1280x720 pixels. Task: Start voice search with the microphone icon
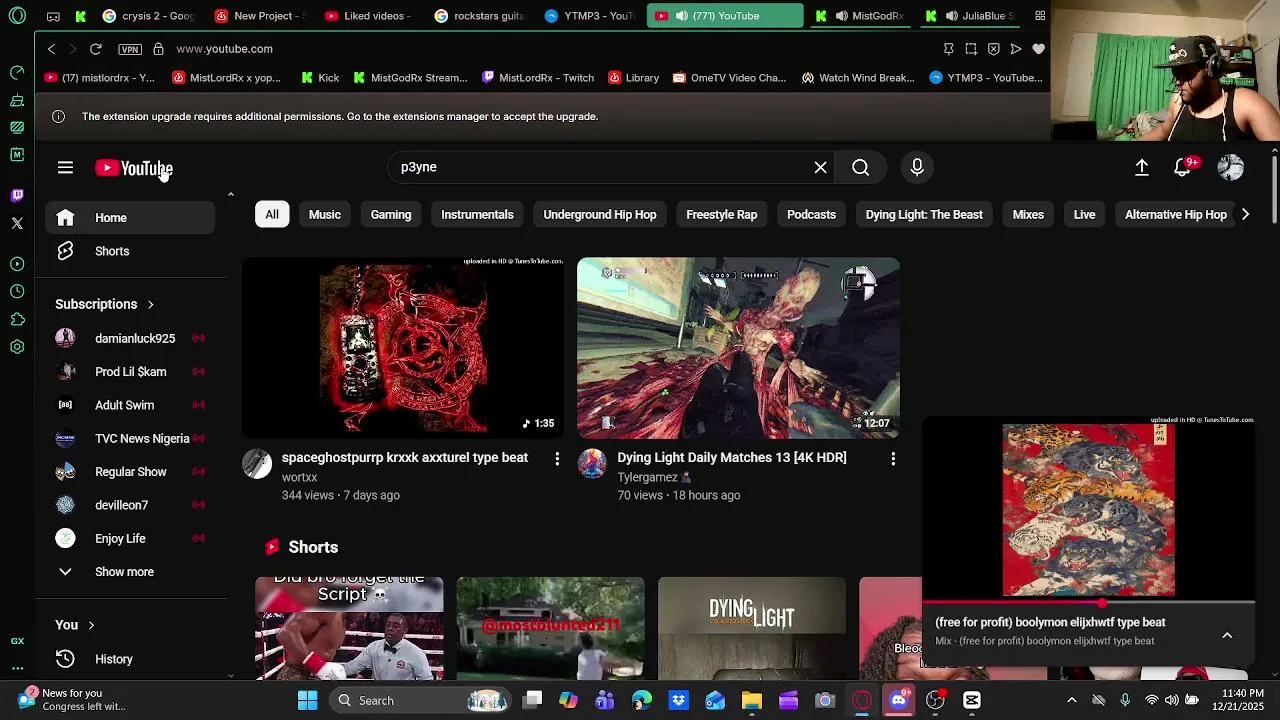917,167
